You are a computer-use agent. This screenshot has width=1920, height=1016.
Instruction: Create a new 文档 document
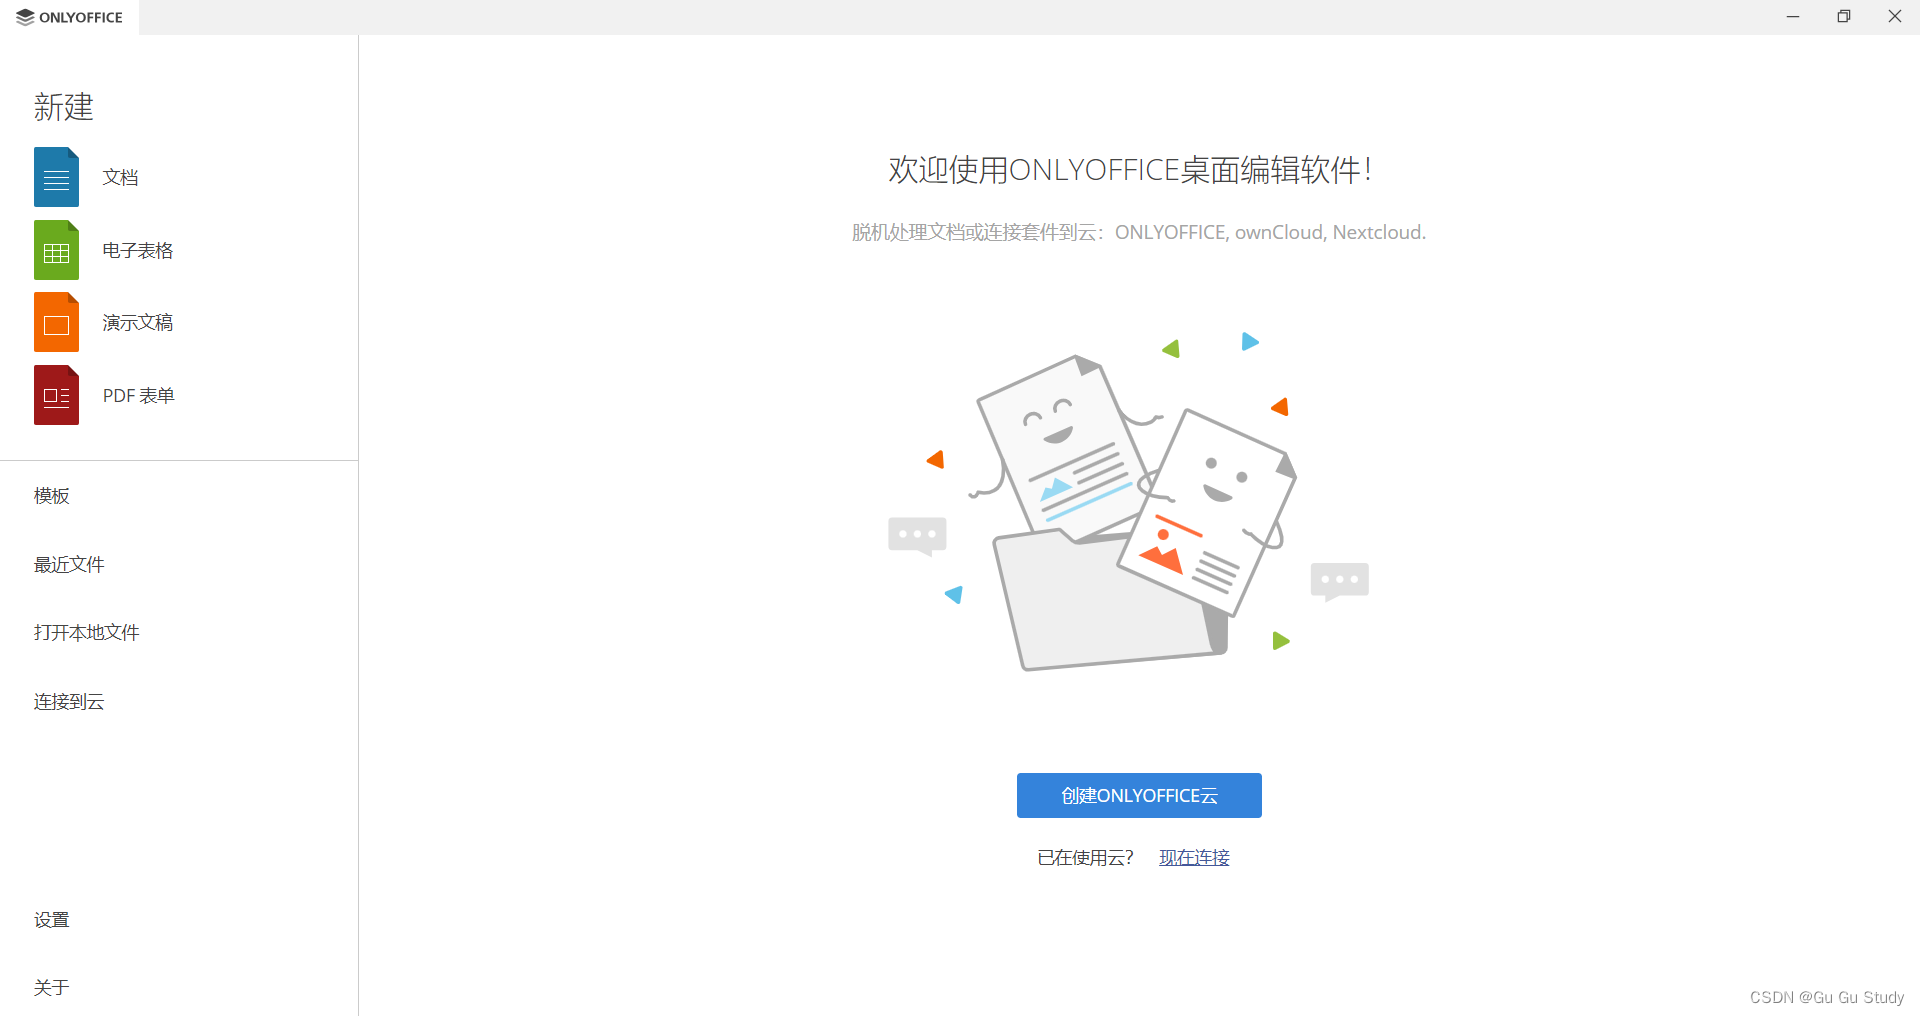coord(120,177)
